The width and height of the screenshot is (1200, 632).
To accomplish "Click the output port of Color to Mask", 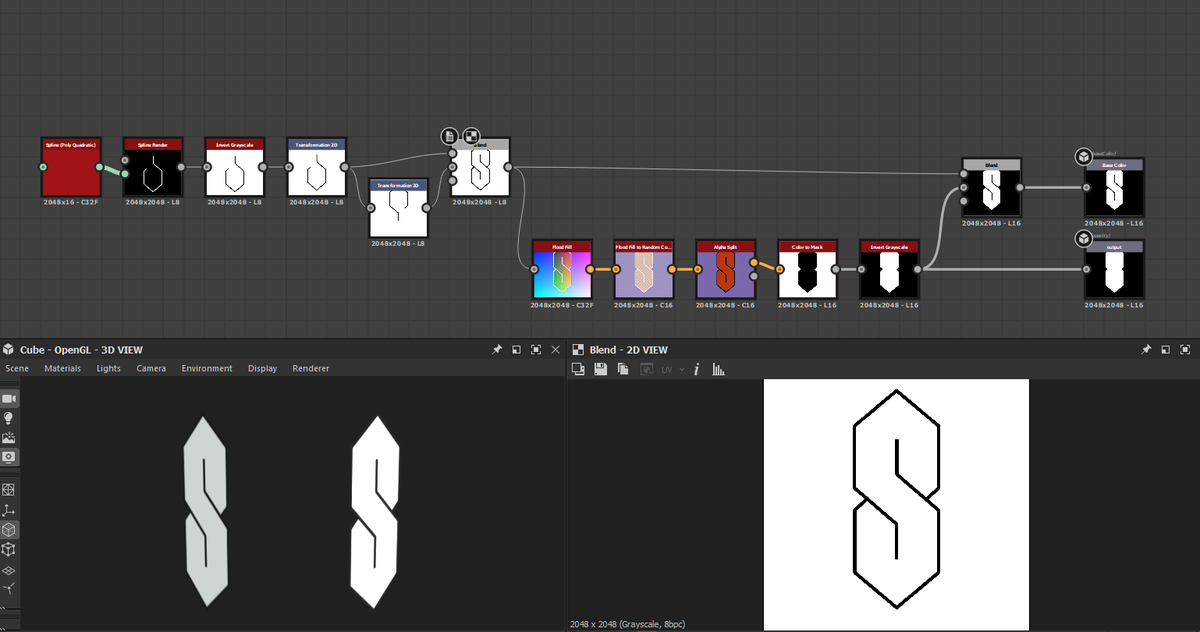I will (x=837, y=269).
